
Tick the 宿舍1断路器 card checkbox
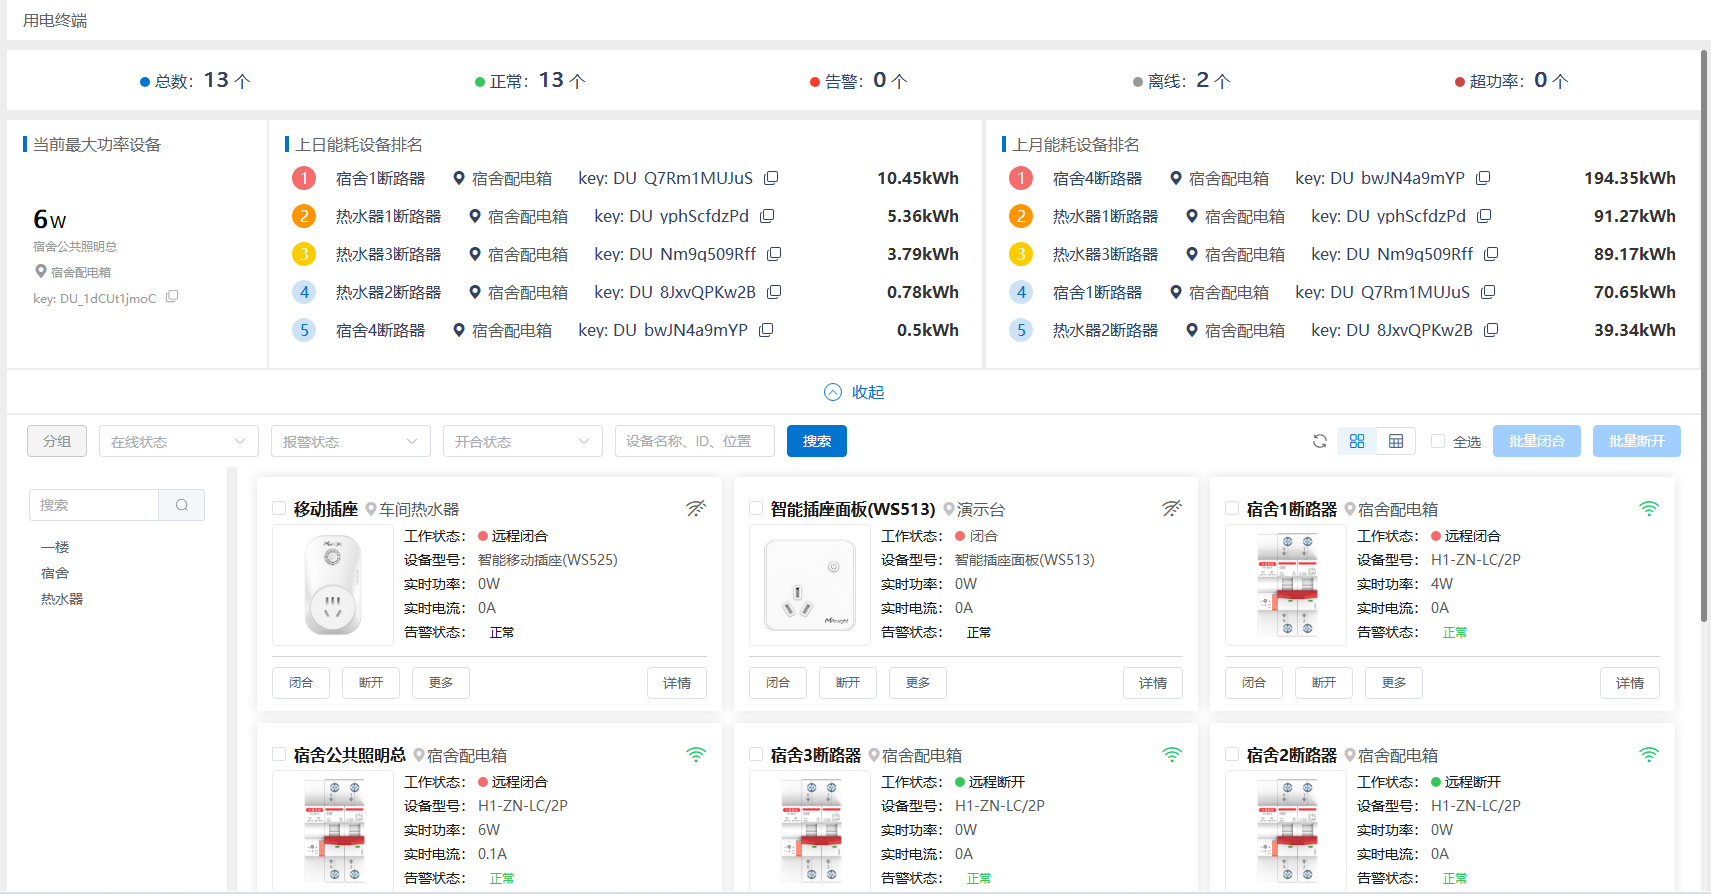coord(1233,509)
